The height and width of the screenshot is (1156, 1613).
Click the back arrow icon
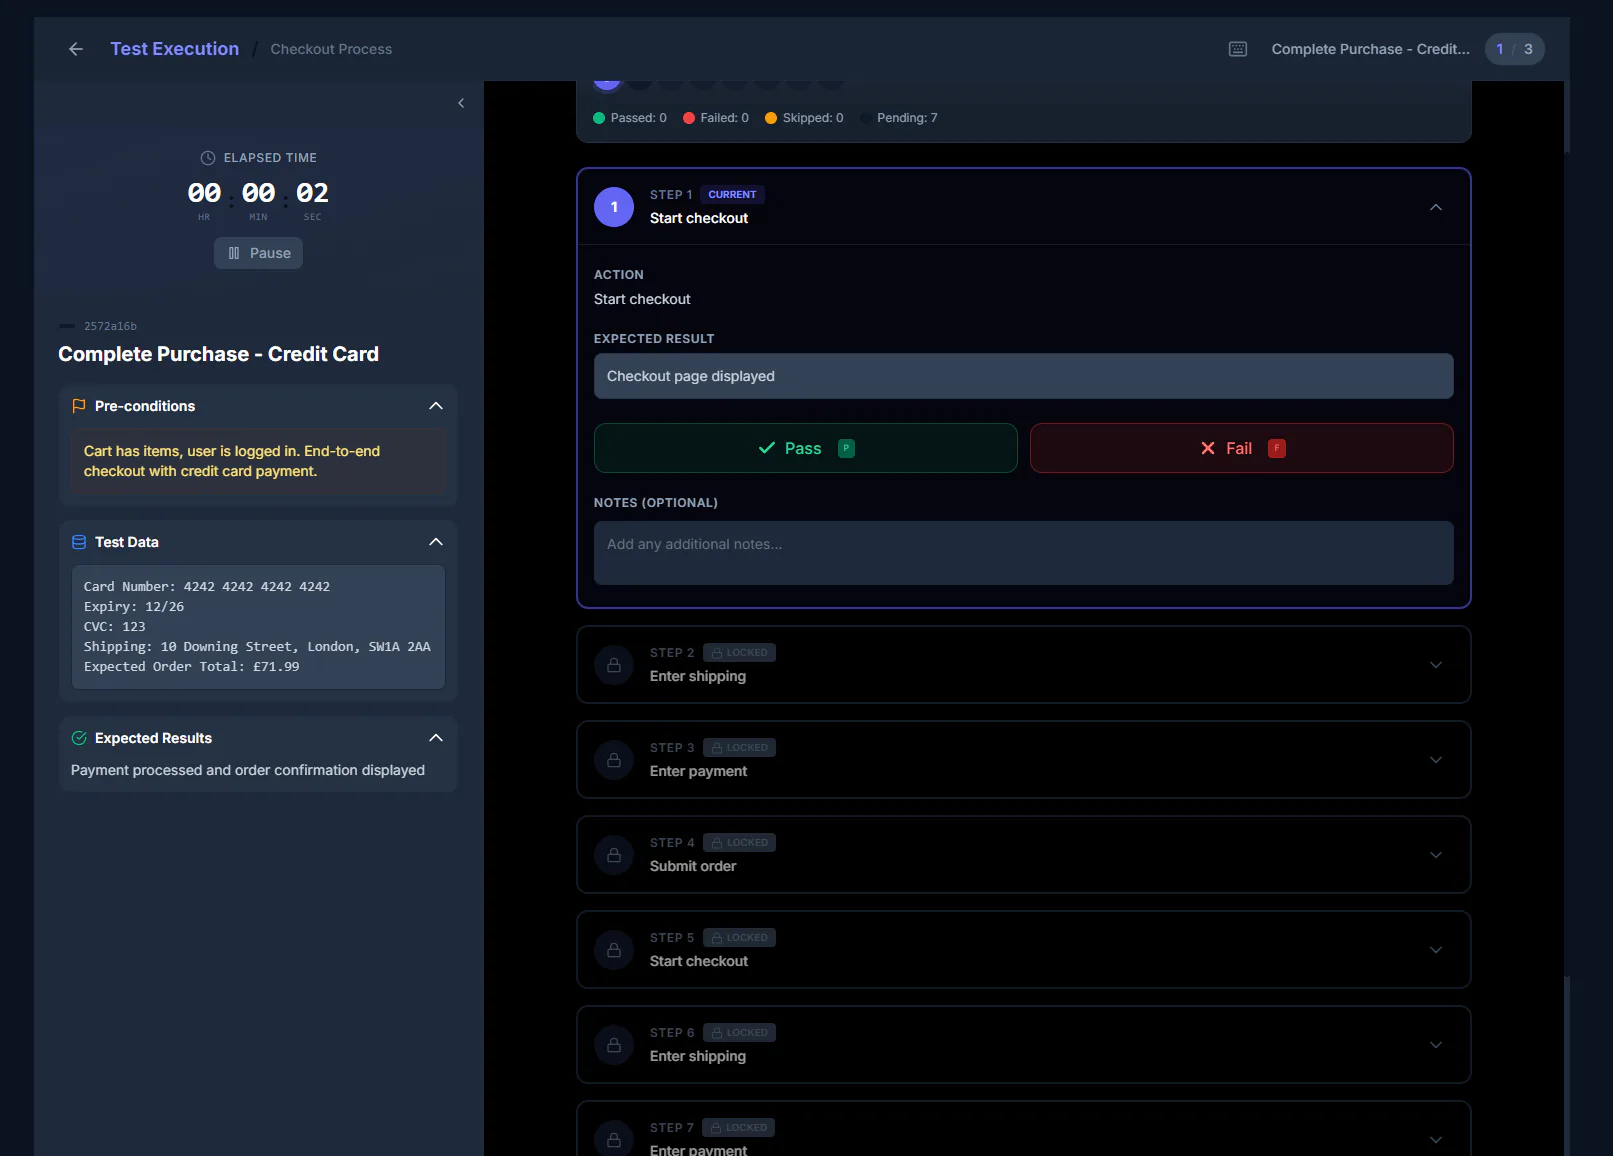click(76, 49)
